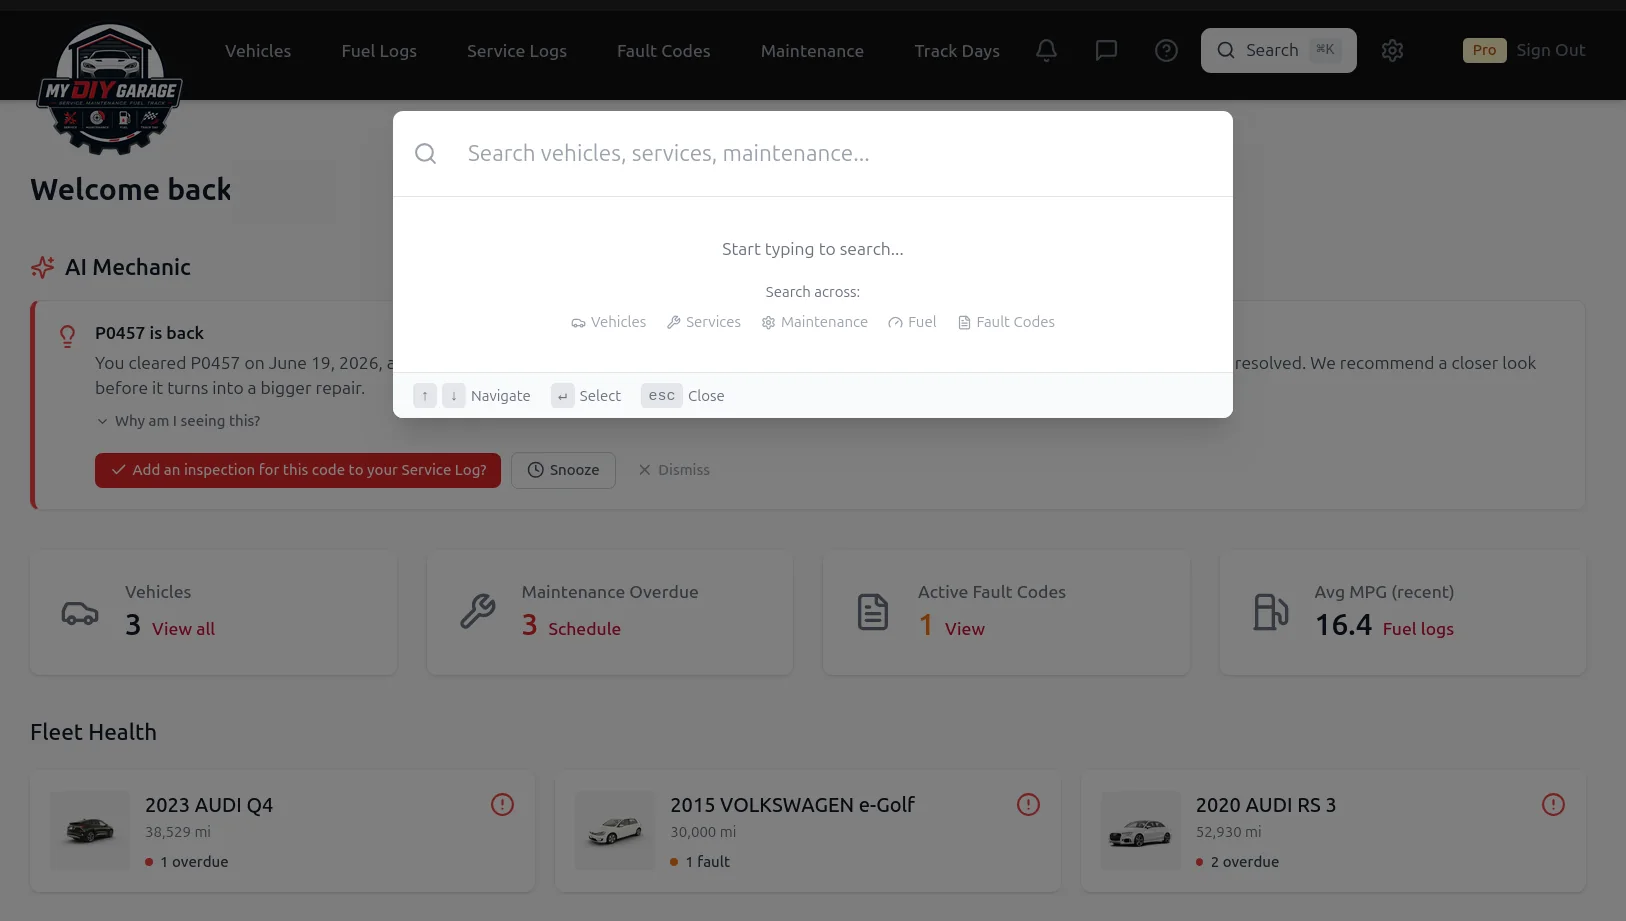Click the View all vehicles link
This screenshot has width=1626, height=921.
183,629
